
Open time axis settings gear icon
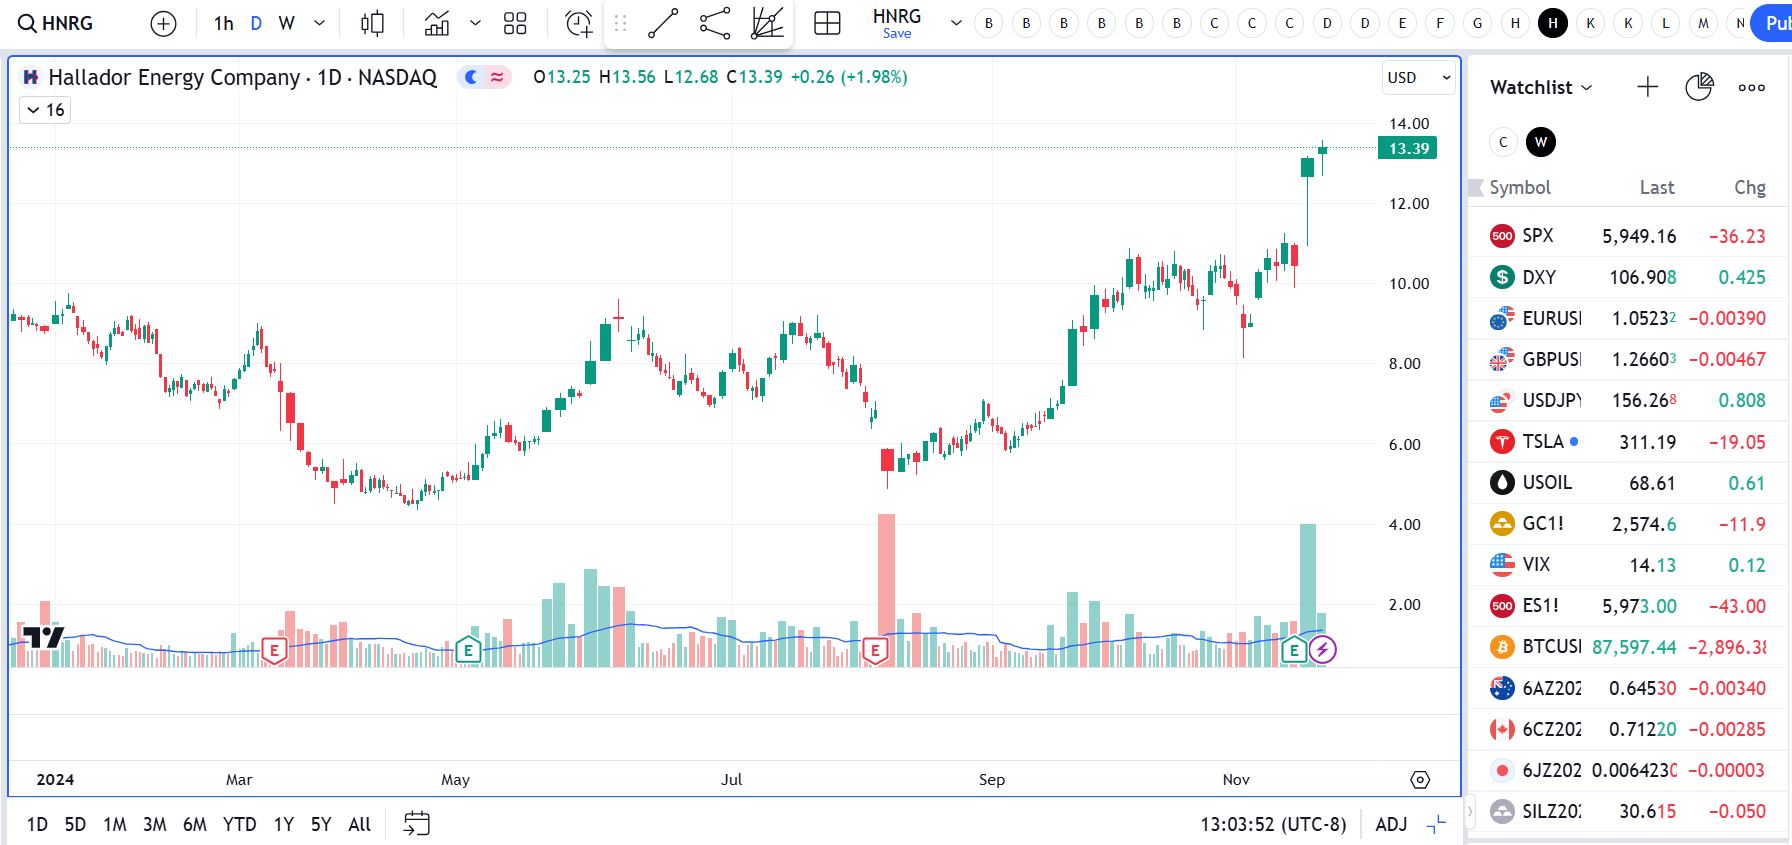pyautogui.click(x=1420, y=779)
